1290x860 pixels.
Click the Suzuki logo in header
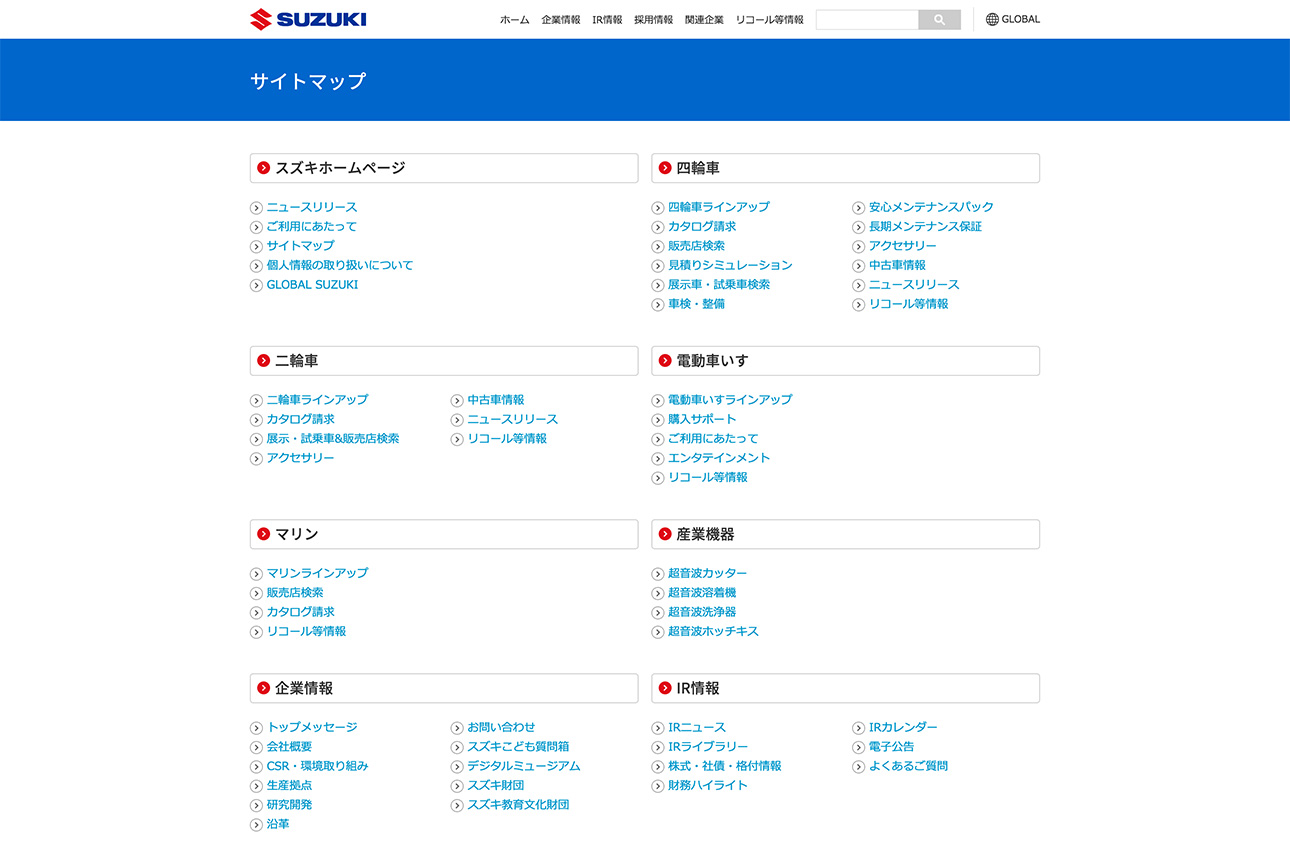[x=308, y=19]
